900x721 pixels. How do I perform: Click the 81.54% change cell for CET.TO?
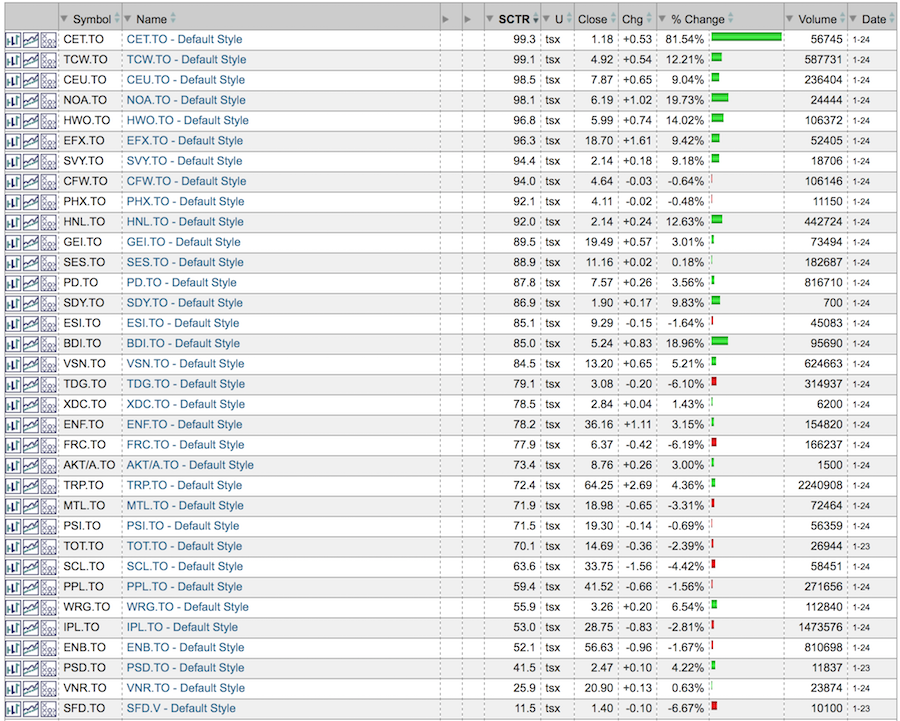coord(685,40)
